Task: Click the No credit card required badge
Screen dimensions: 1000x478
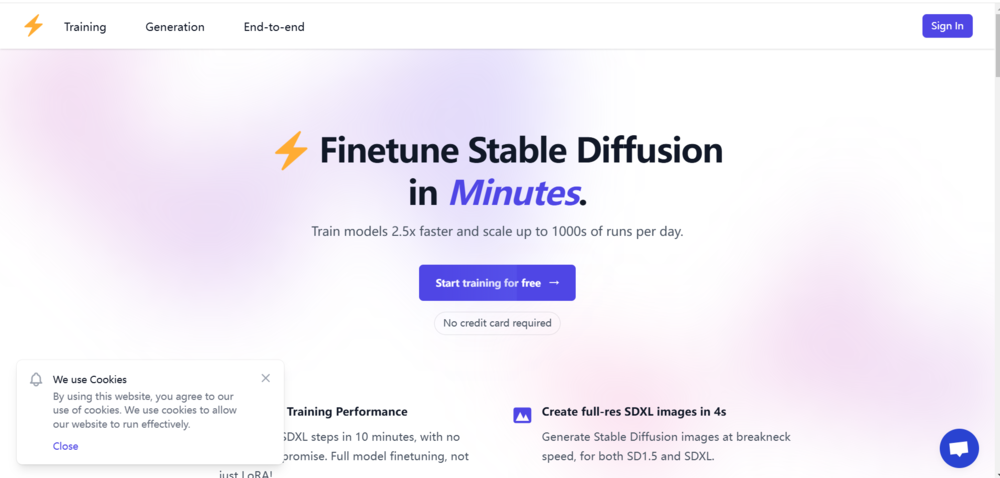Action: point(497,323)
